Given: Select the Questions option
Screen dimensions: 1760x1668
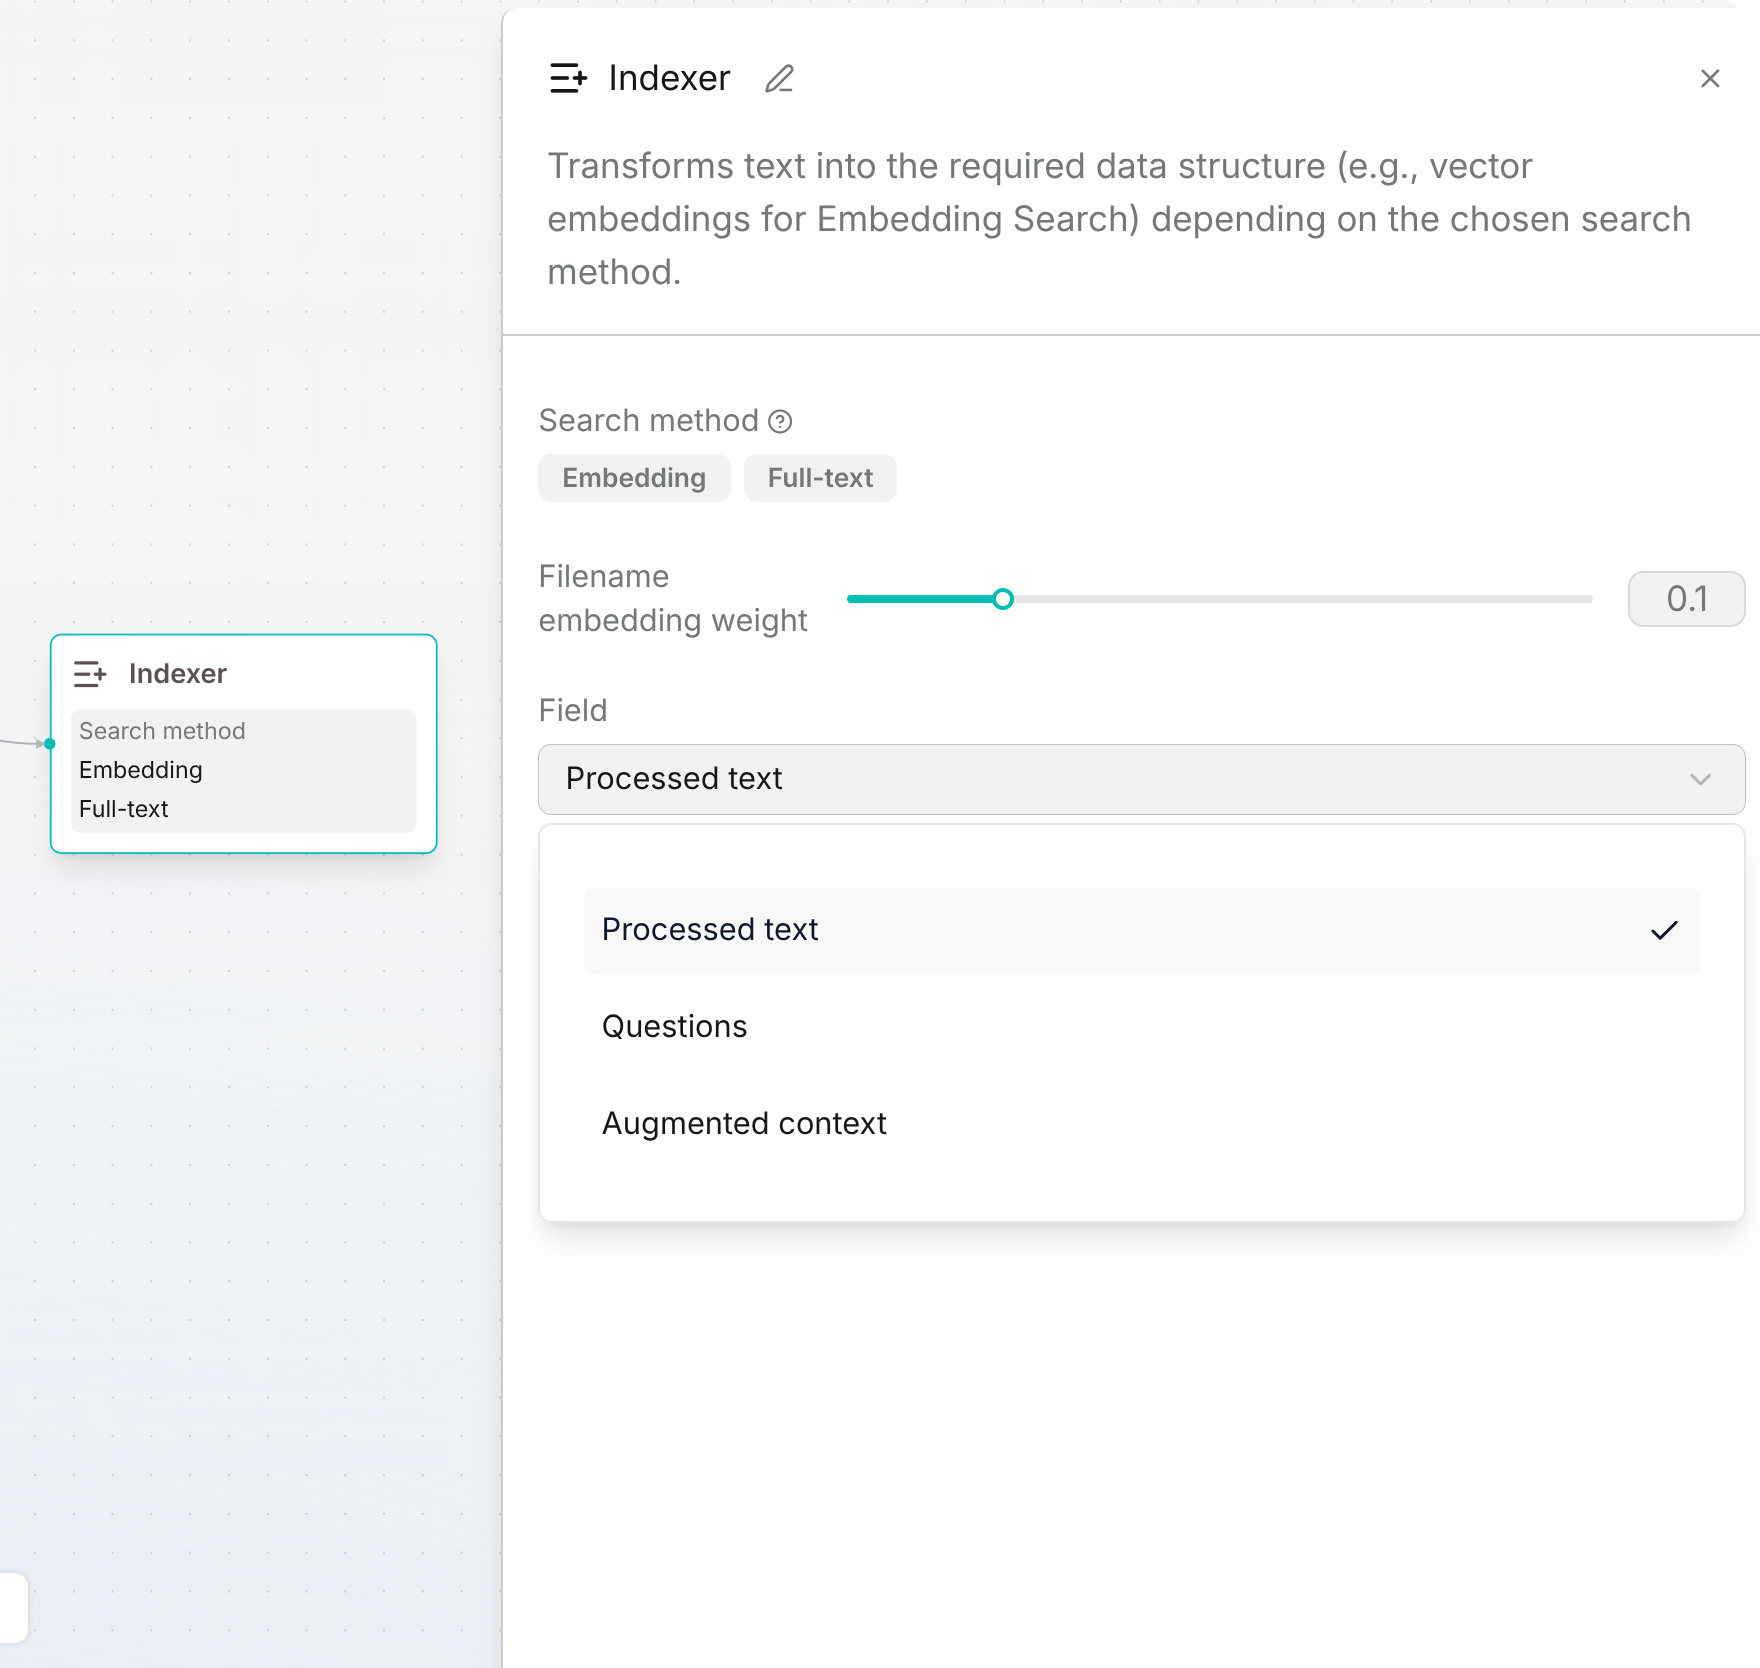Looking at the screenshot, I should click(1141, 1027).
